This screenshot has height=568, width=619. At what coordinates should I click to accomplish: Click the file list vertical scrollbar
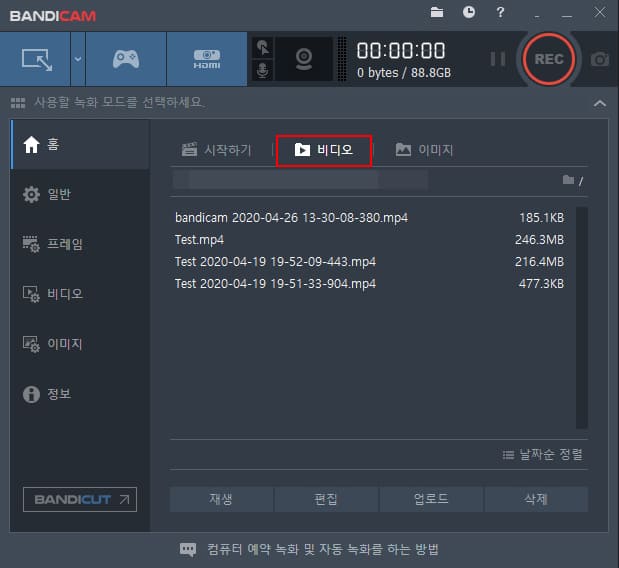tap(581, 318)
